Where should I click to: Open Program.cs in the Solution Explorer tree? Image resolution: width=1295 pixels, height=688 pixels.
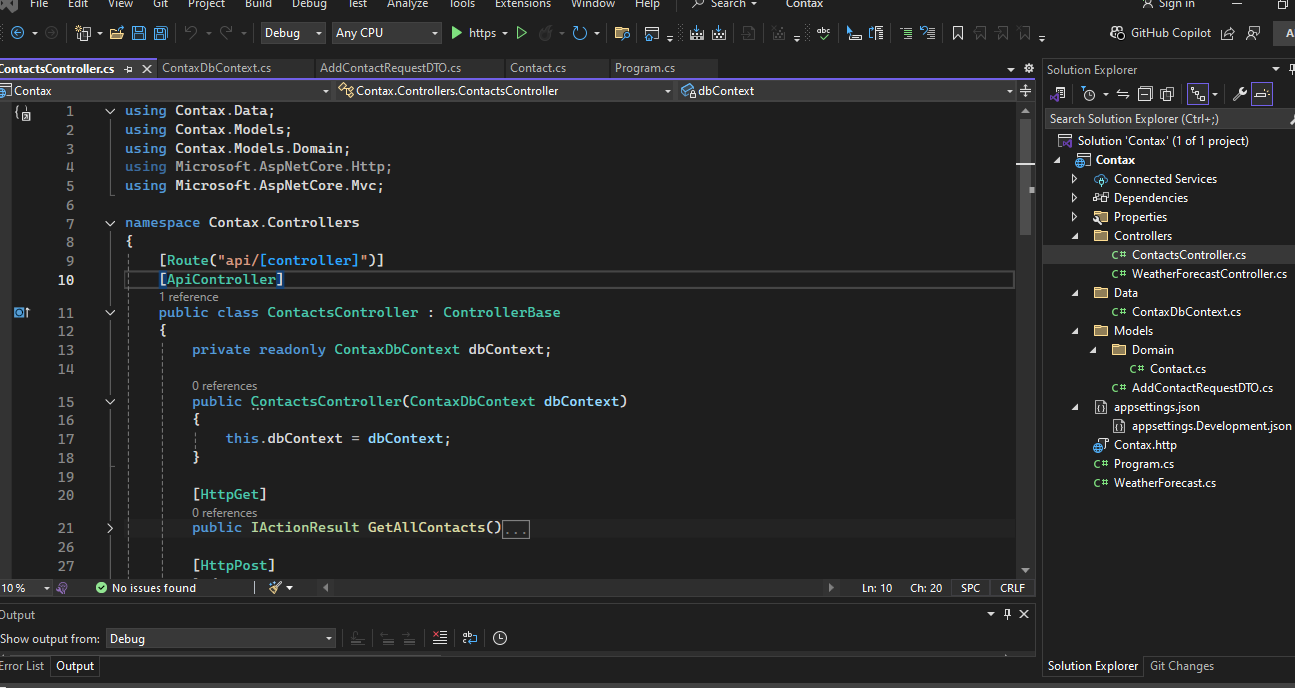pyautogui.click(x=1143, y=464)
